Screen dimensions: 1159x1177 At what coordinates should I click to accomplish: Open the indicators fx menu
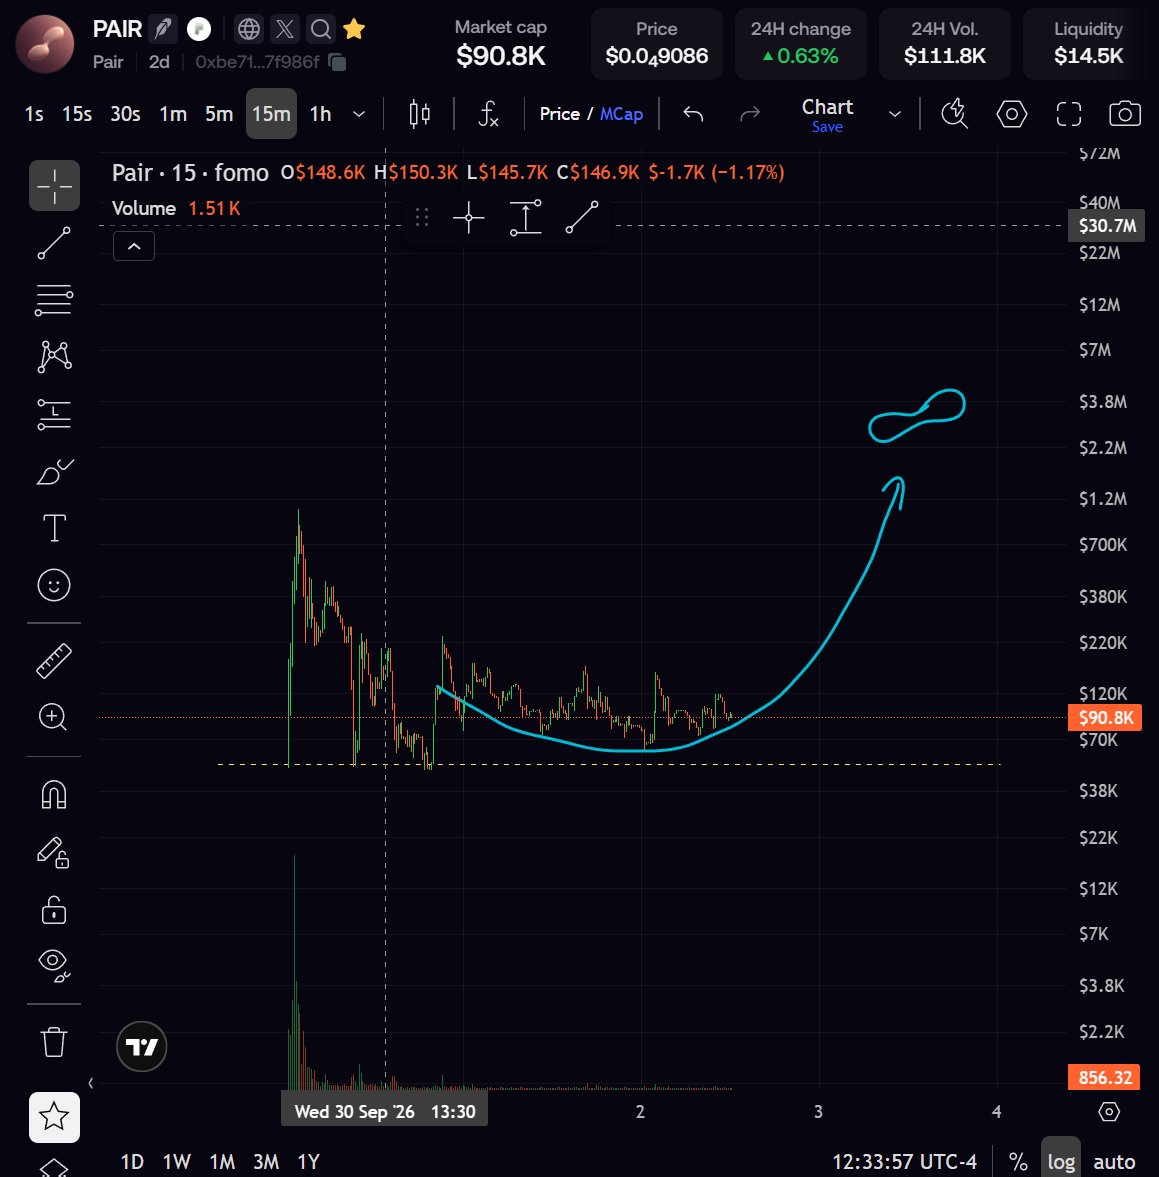pyautogui.click(x=489, y=114)
